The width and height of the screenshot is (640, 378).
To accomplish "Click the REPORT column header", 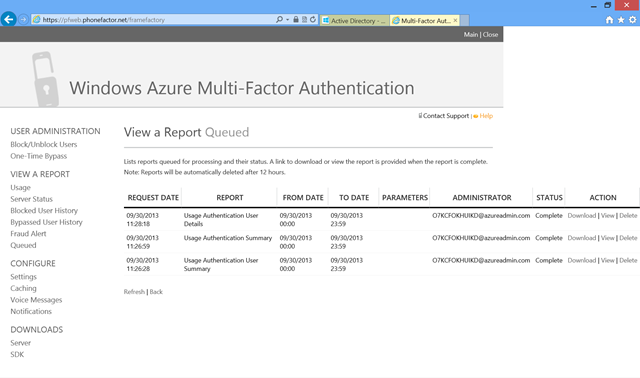I will point(230,198).
